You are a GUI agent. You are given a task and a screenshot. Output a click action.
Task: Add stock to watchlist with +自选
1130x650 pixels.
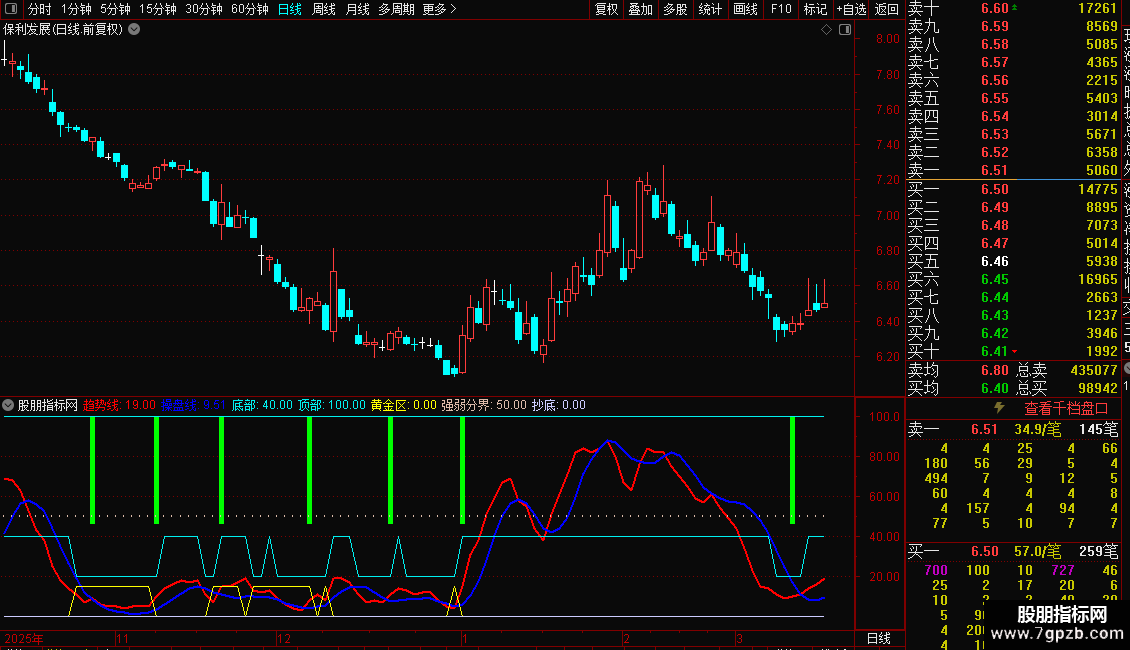tap(852, 9)
